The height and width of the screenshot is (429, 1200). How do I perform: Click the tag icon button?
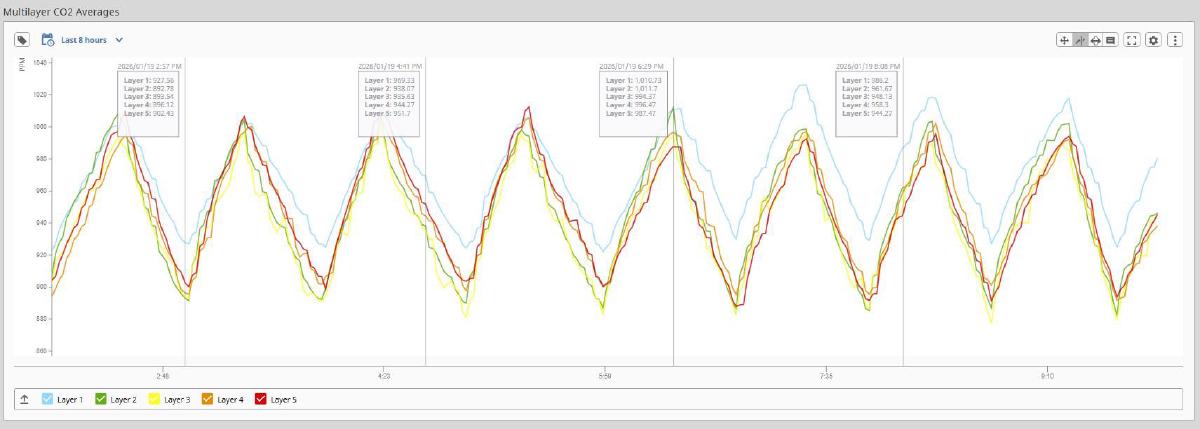click(x=22, y=40)
